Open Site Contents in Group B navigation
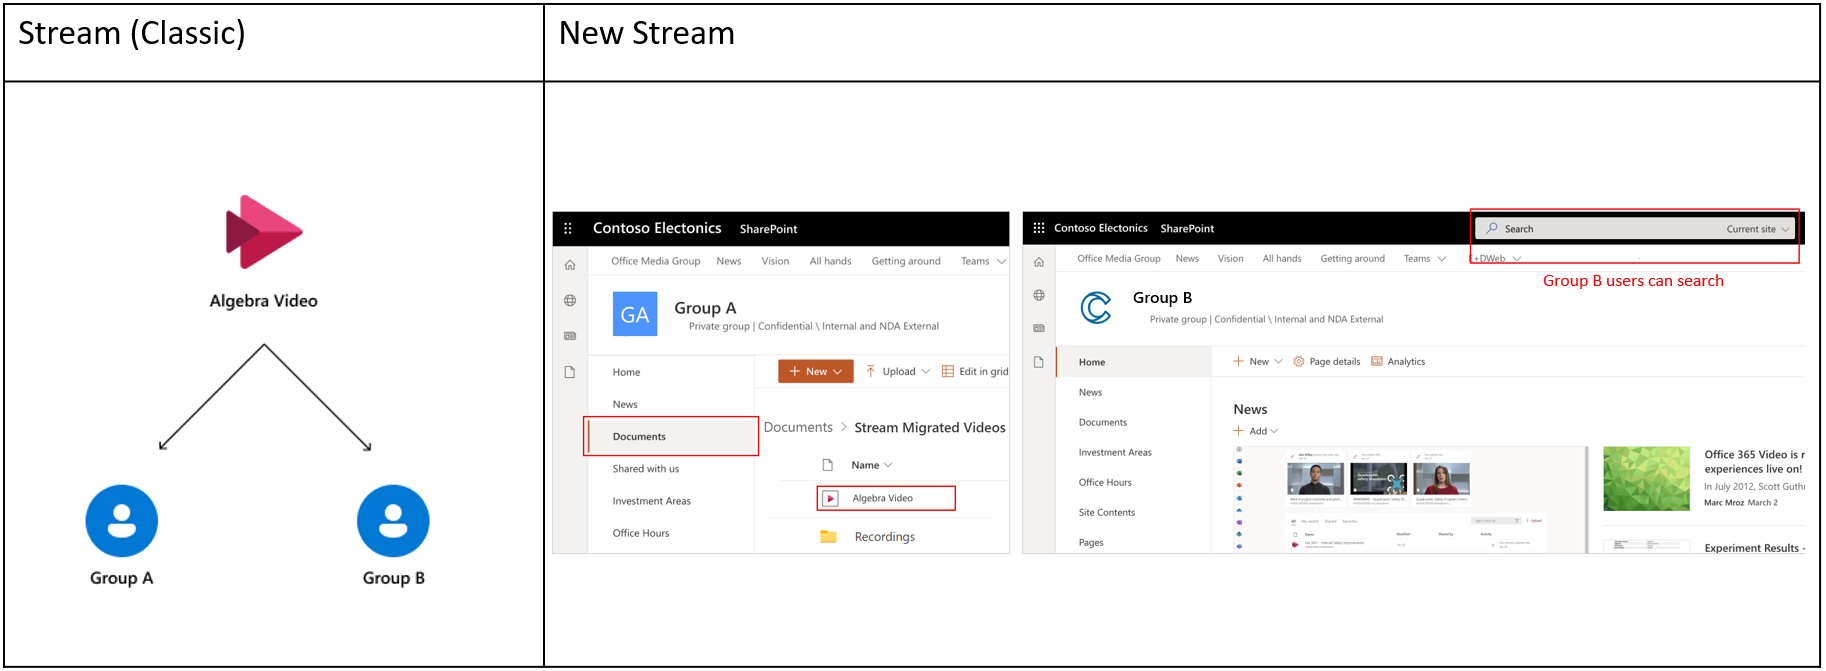The image size is (1826, 671). (1106, 512)
